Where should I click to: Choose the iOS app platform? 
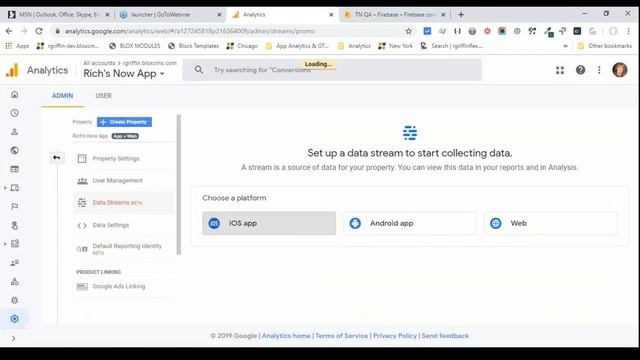[x=269, y=223]
